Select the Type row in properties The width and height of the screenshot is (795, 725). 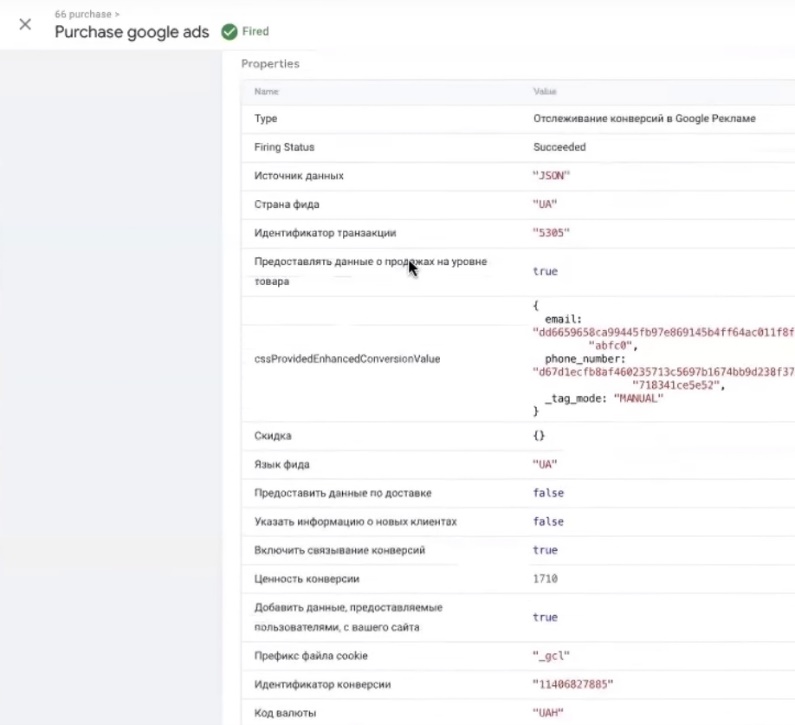coord(266,118)
